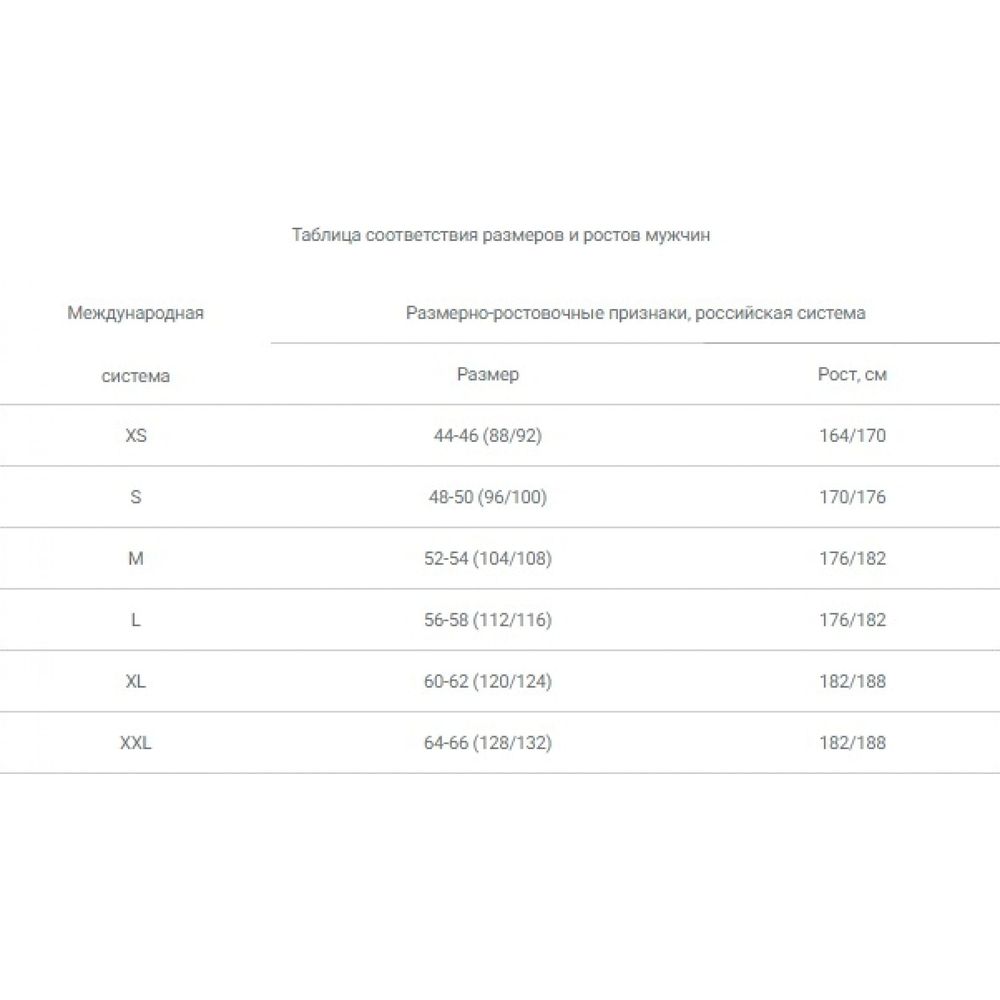1000x1000 pixels.
Task: Click the height value in the XXL row
Action: [852, 743]
